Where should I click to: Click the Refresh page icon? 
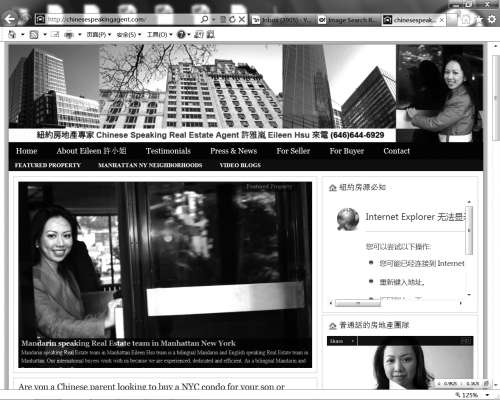(x=232, y=20)
